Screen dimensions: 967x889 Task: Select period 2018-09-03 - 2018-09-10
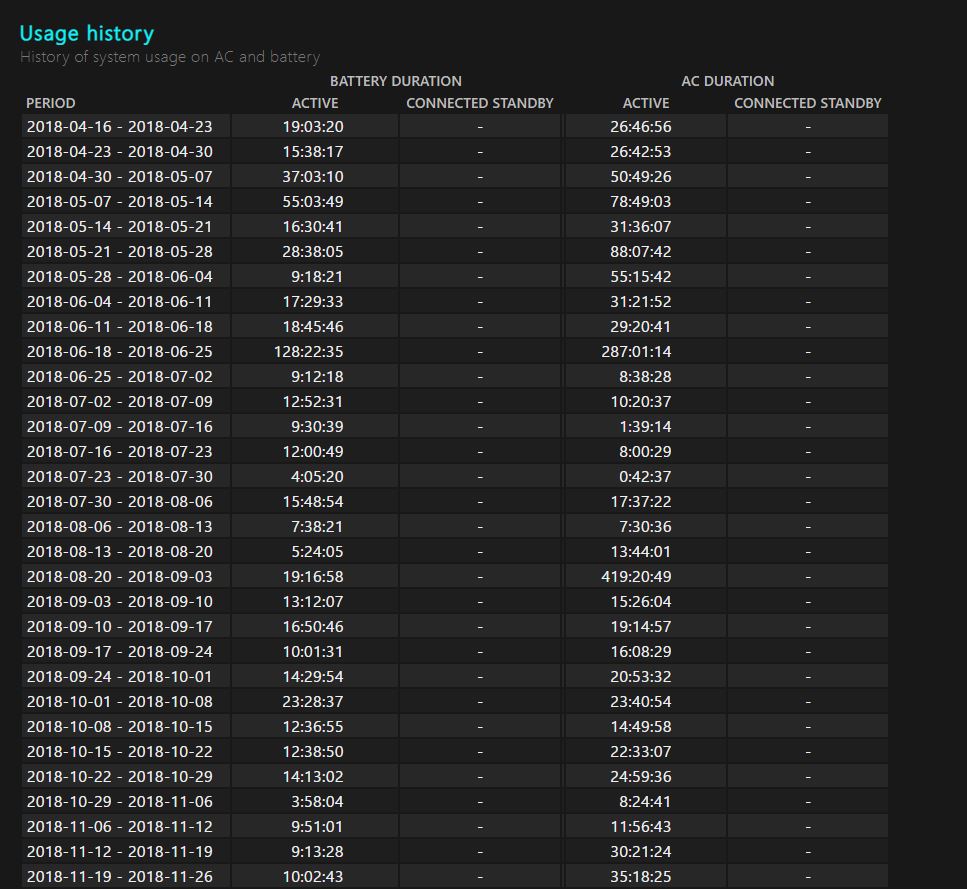point(120,601)
